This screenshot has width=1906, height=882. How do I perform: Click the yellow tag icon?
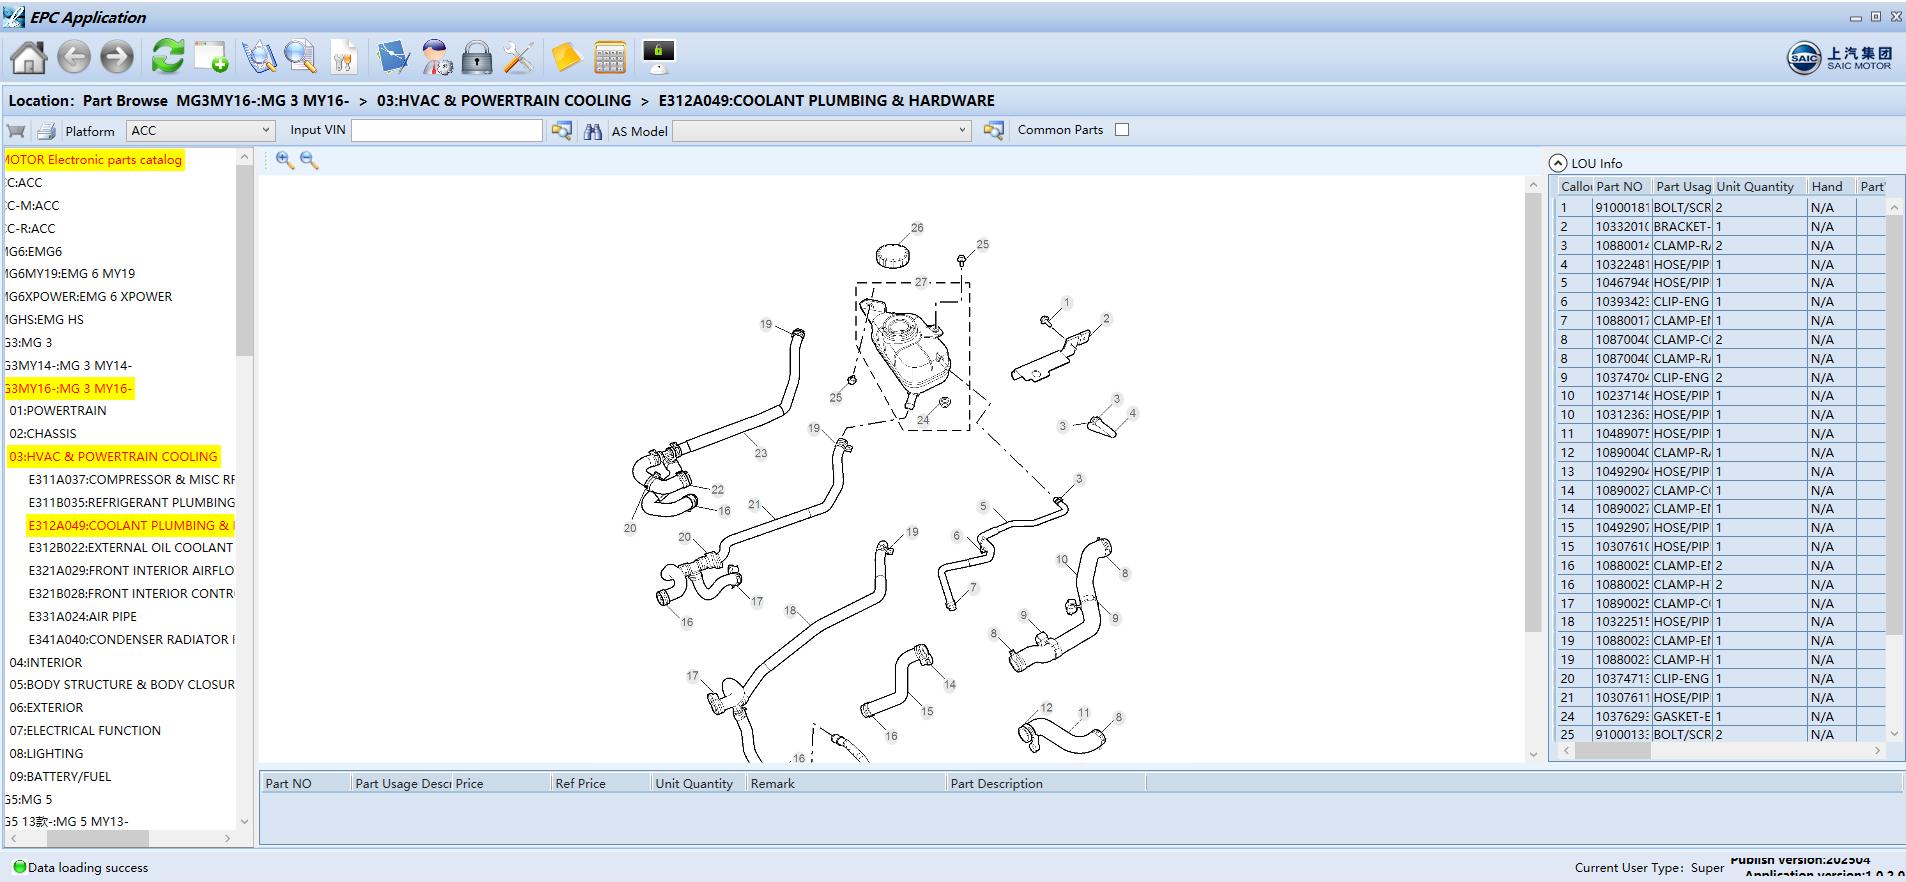(566, 57)
